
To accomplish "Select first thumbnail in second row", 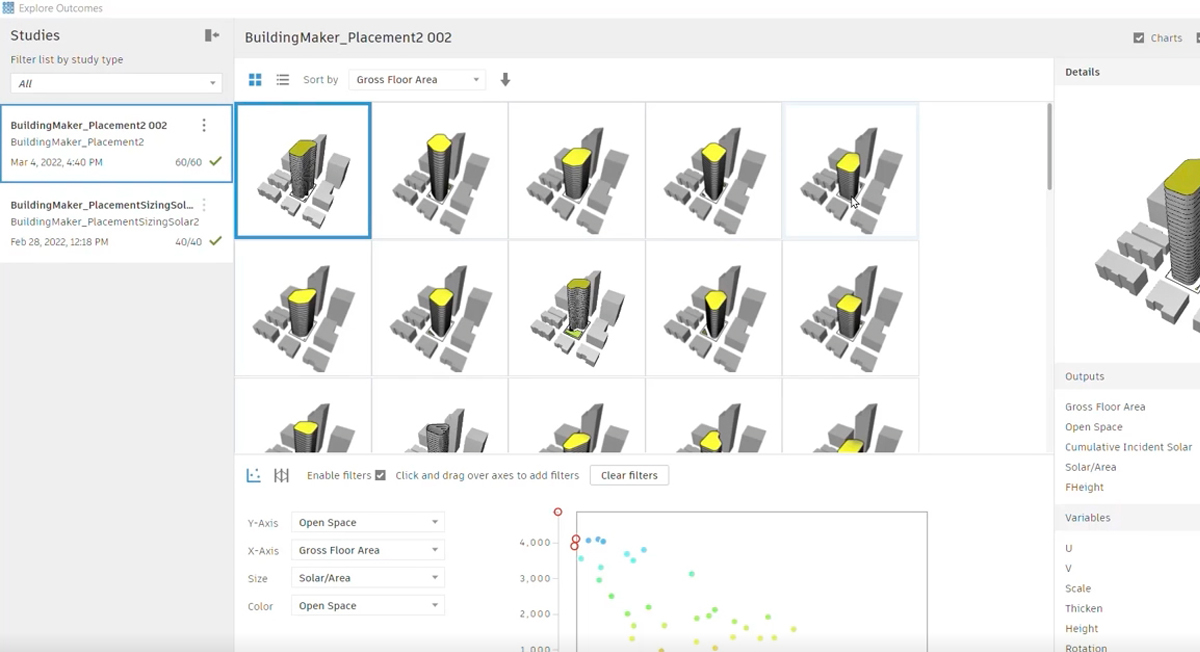I will coord(303,309).
